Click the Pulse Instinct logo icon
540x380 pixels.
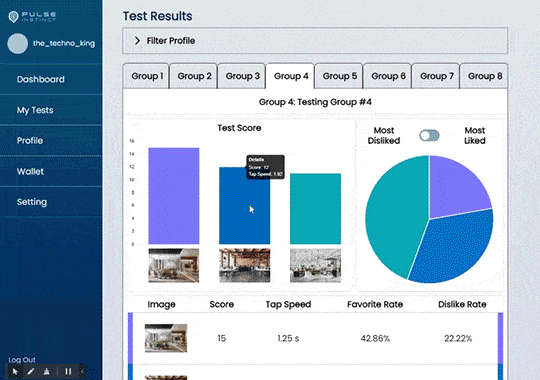click(x=13, y=17)
